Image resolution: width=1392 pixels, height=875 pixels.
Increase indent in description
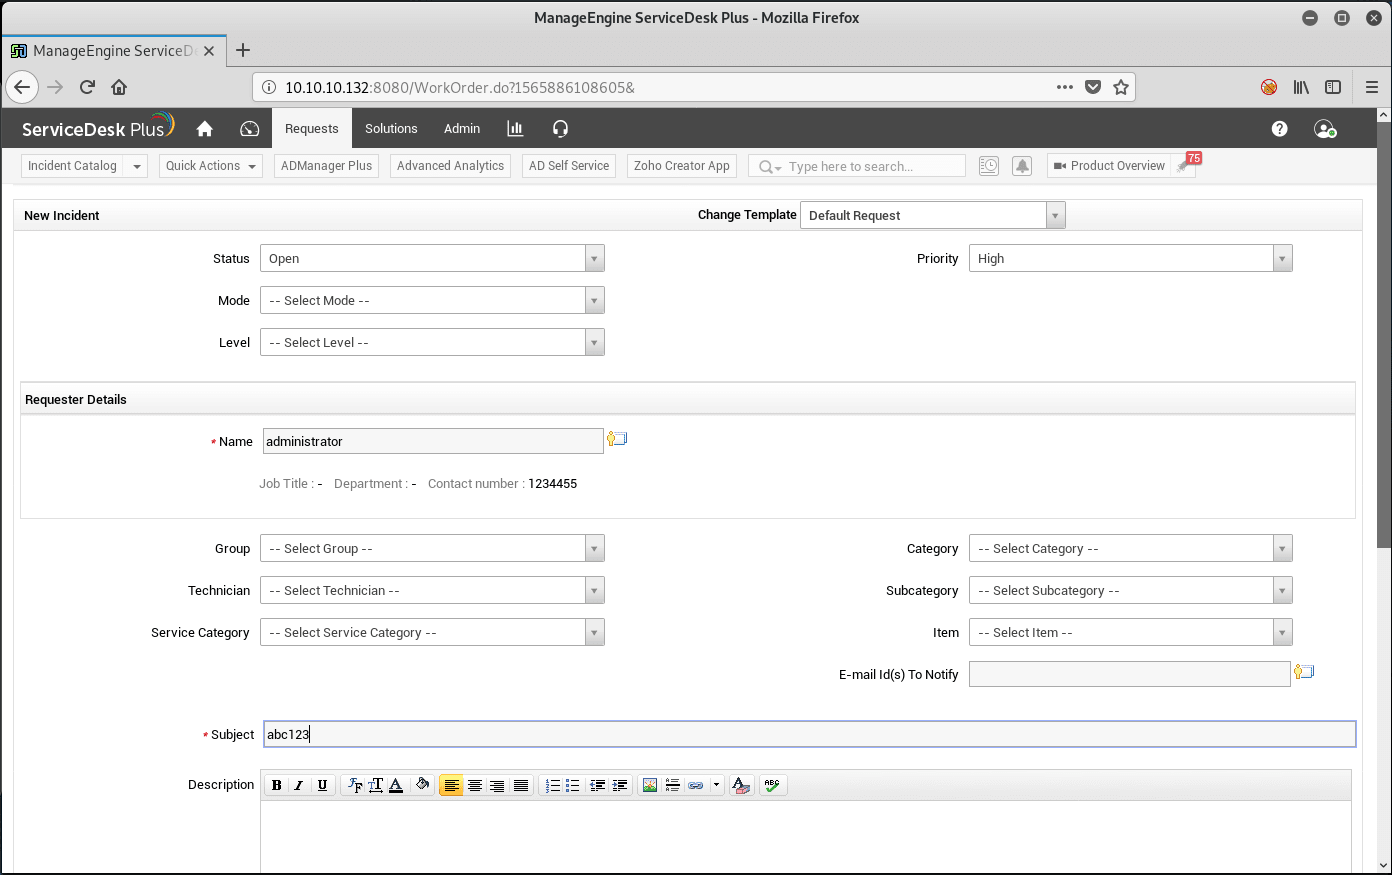pyautogui.click(x=620, y=785)
